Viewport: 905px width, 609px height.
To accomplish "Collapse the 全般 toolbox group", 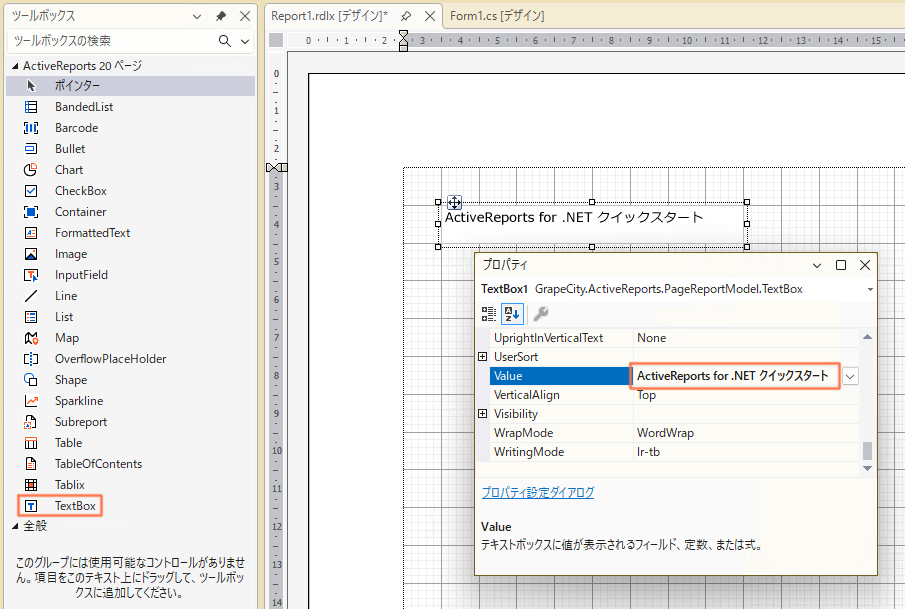I will pyautogui.click(x=15, y=526).
